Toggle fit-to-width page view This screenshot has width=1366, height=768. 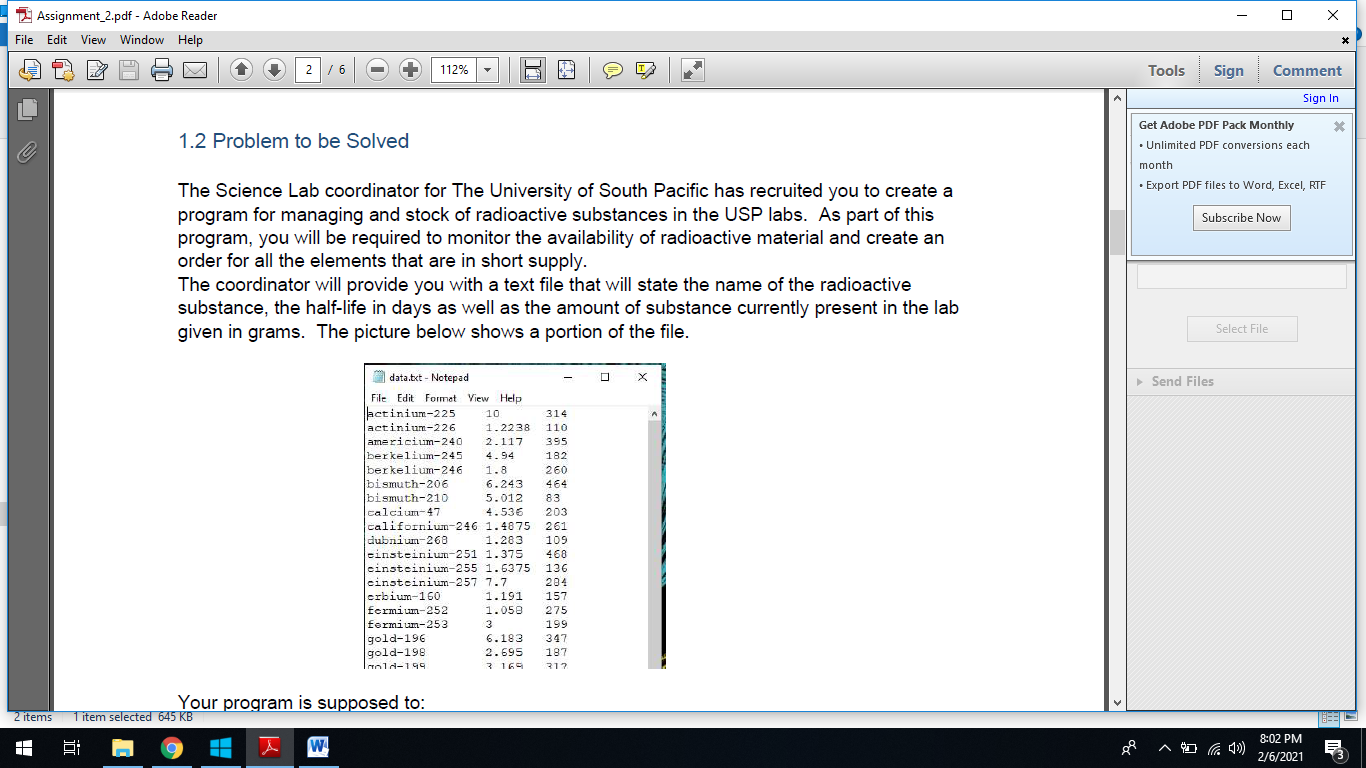coord(532,69)
